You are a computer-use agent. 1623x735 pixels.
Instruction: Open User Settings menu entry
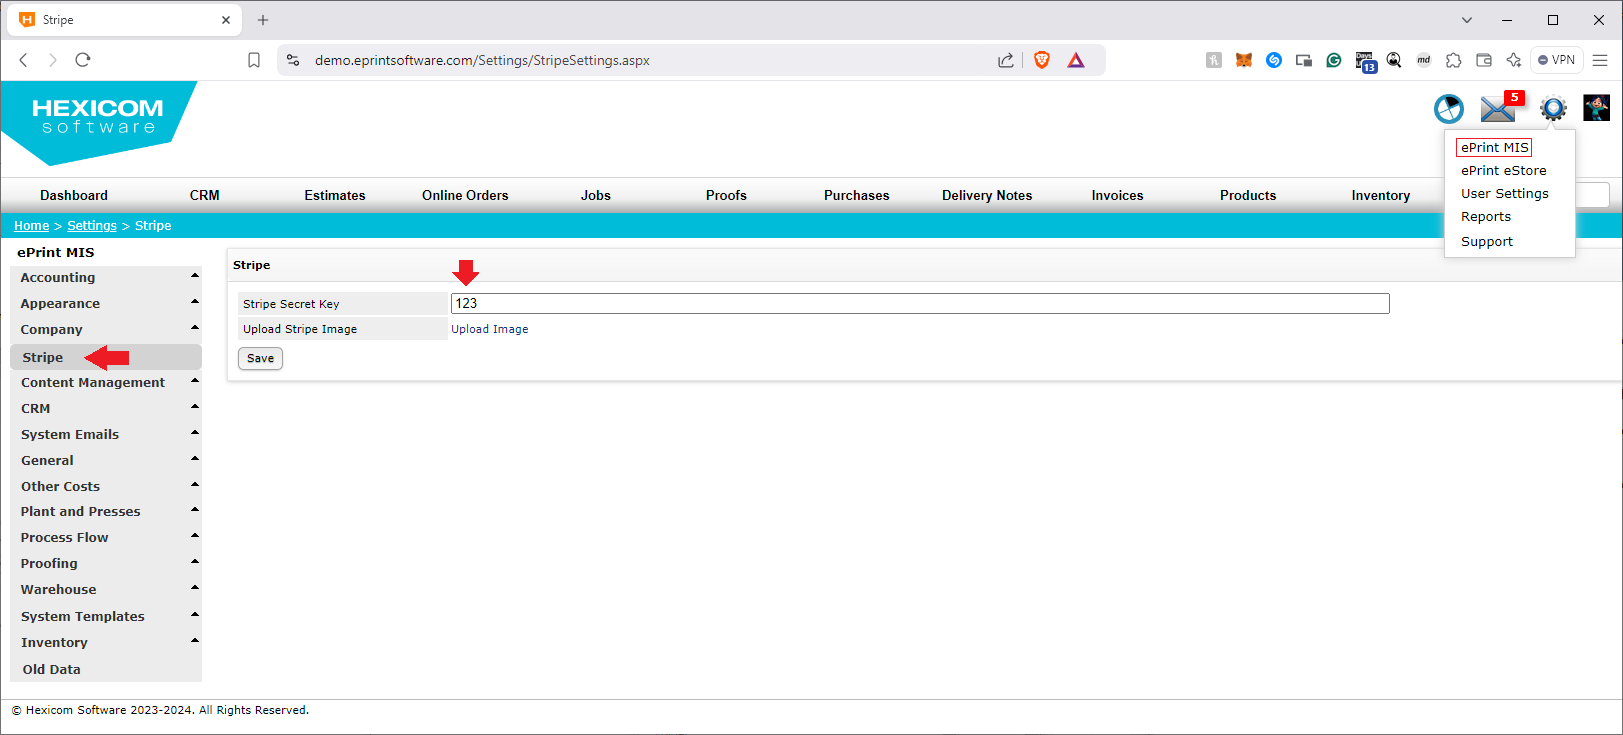1504,193
